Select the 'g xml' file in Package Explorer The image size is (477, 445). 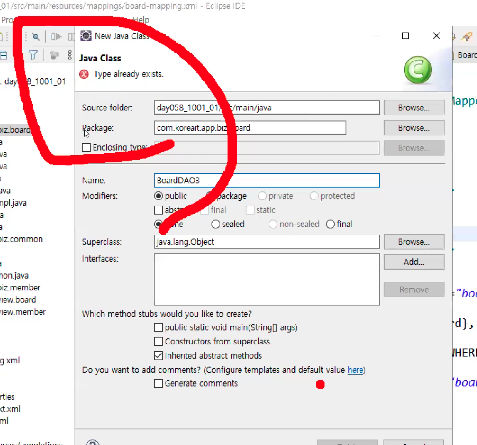[x=10, y=360]
